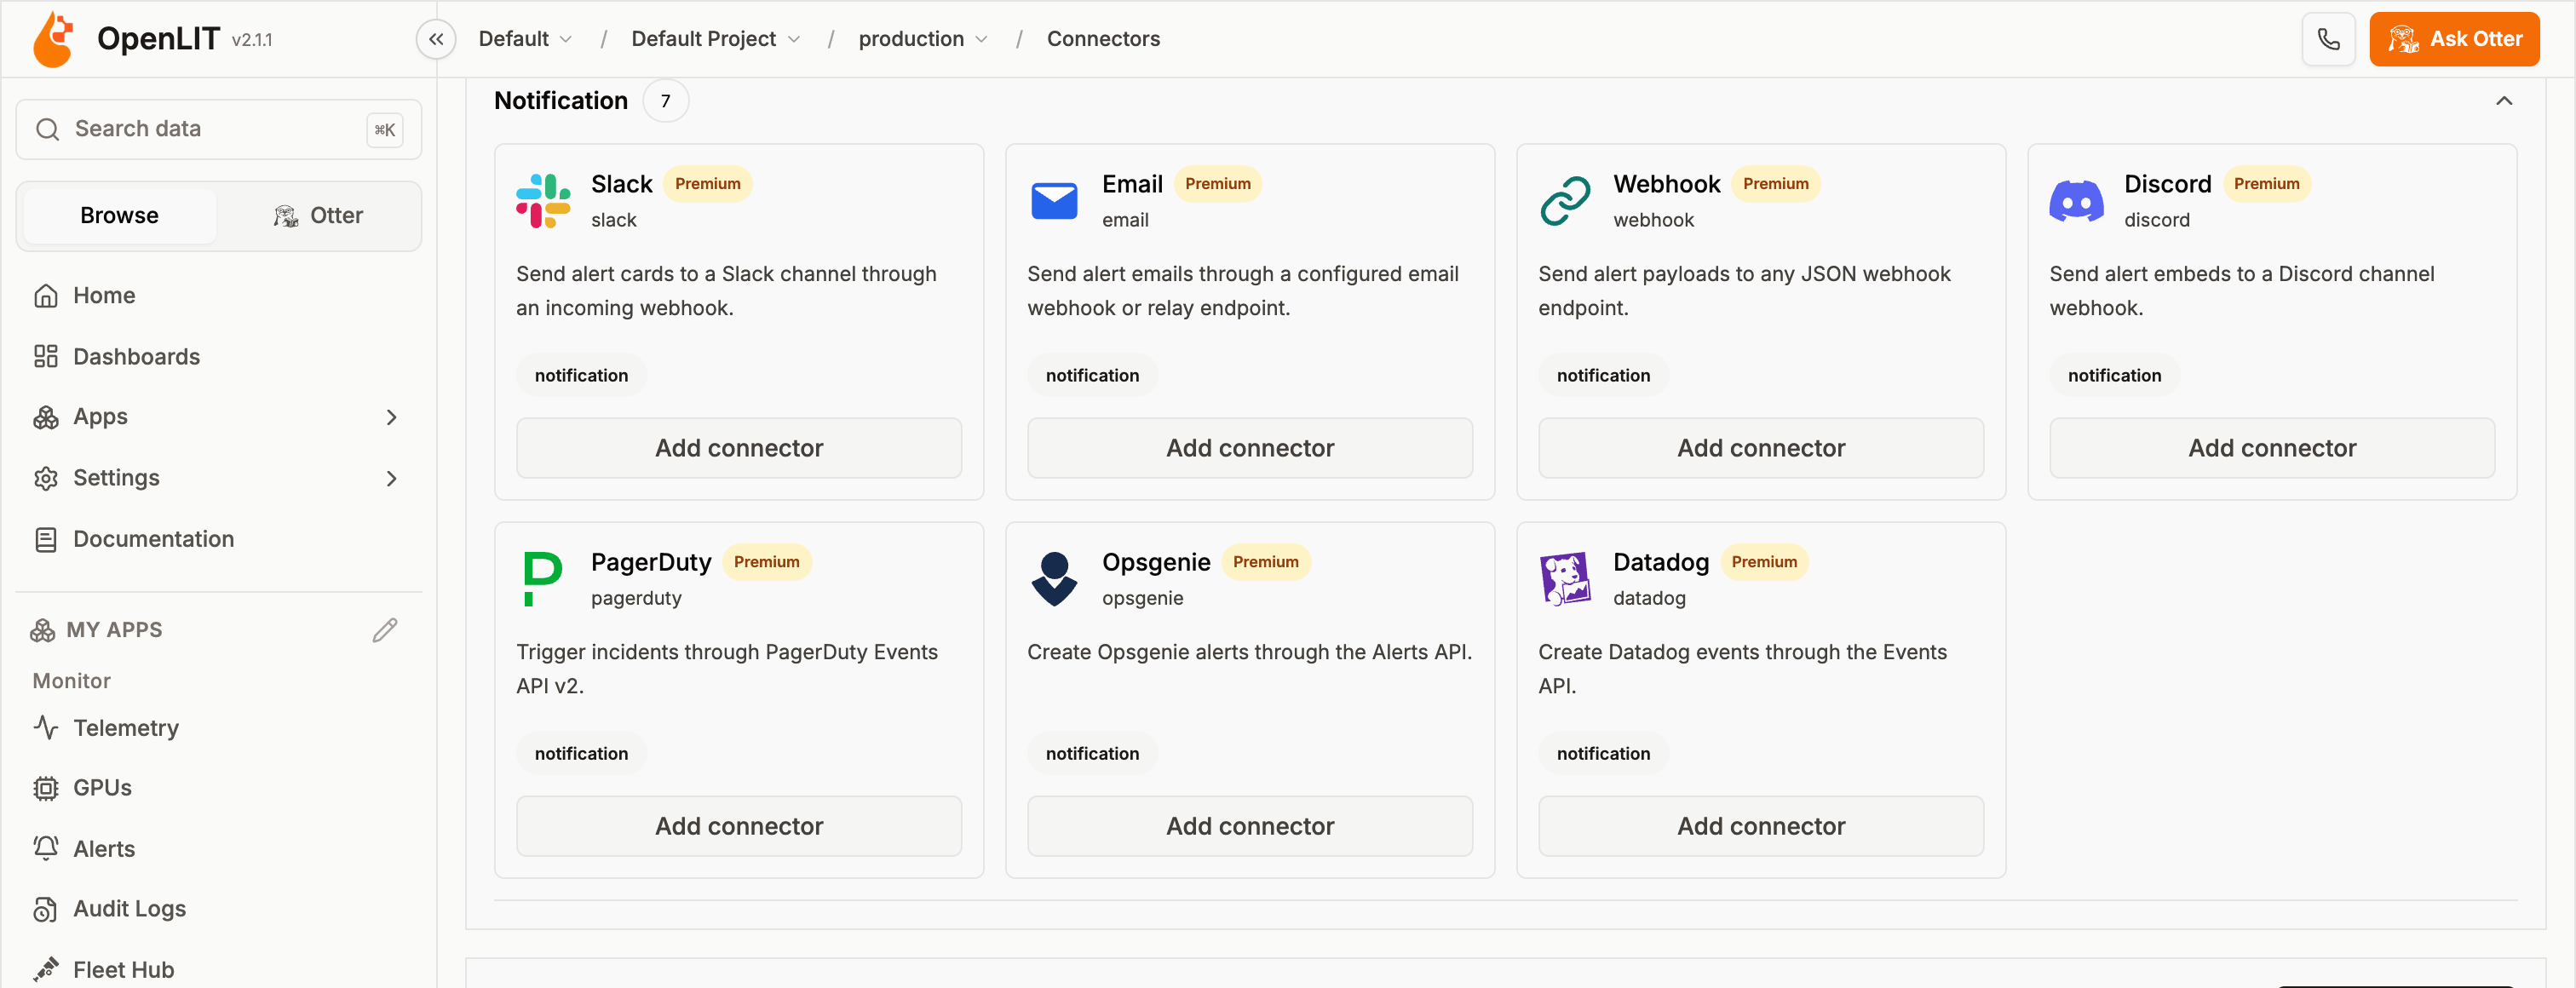Open the production environment dropdown
Screen dimensions: 2576x988
click(x=923, y=39)
